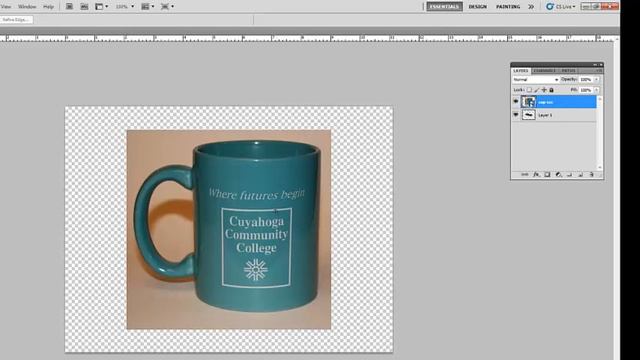
Task: Switch to the Channels tab
Action: click(544, 71)
